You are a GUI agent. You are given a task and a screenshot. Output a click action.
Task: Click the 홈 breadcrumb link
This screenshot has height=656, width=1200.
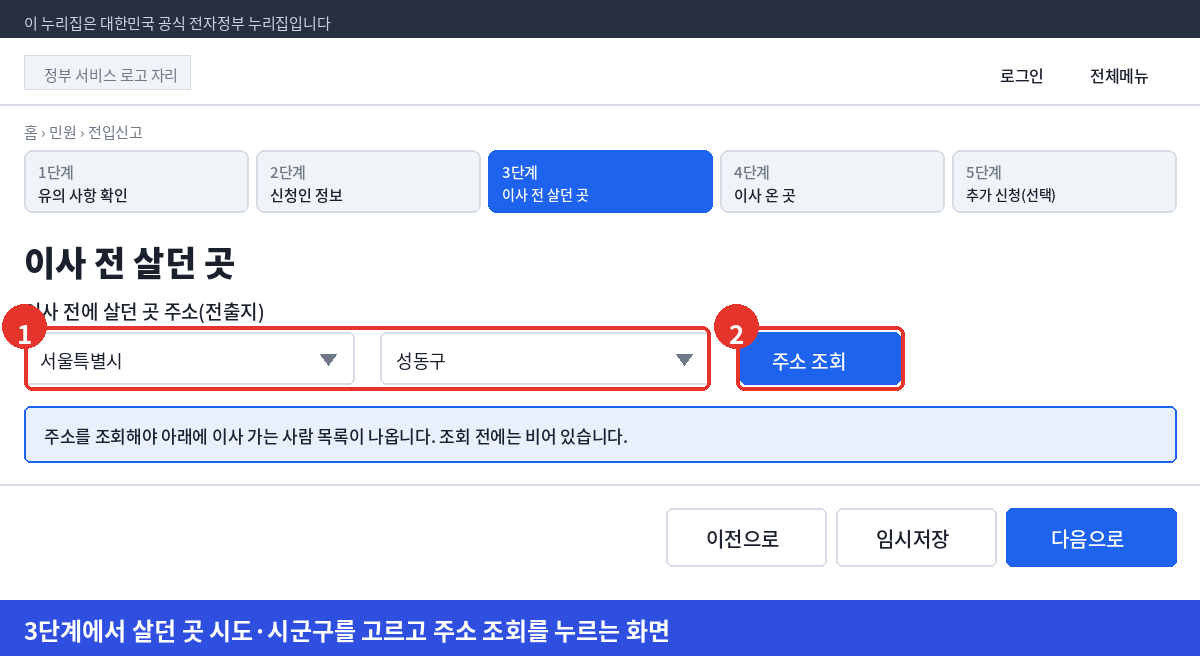pos(31,132)
